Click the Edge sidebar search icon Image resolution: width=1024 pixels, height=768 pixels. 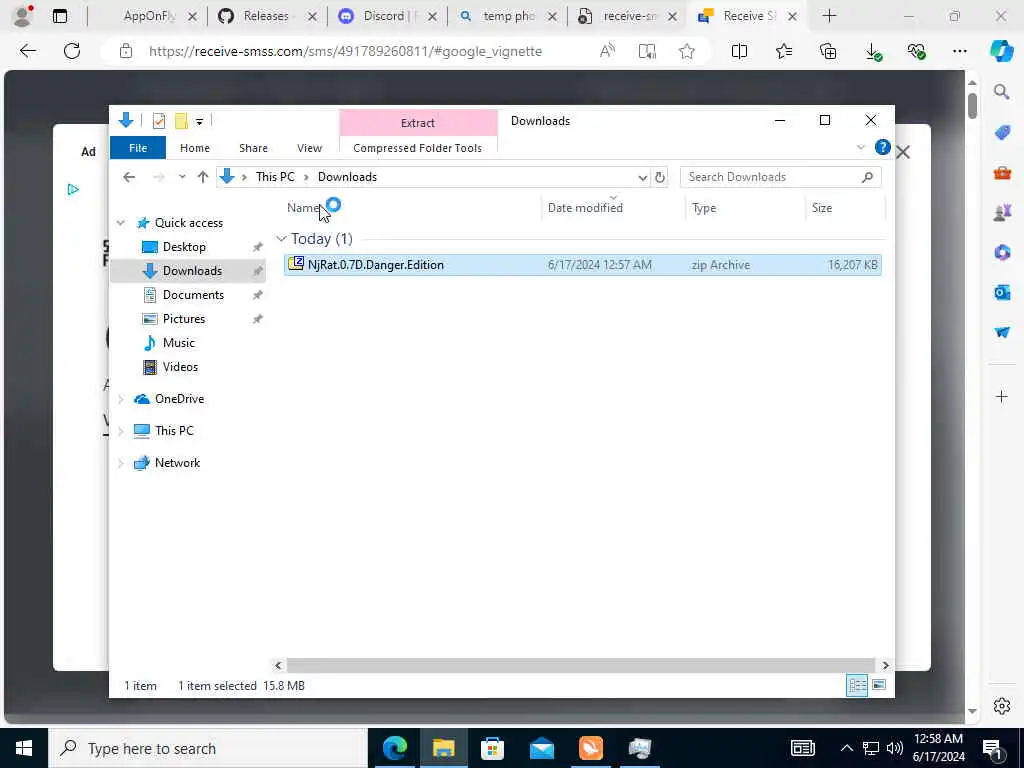coord(1002,92)
